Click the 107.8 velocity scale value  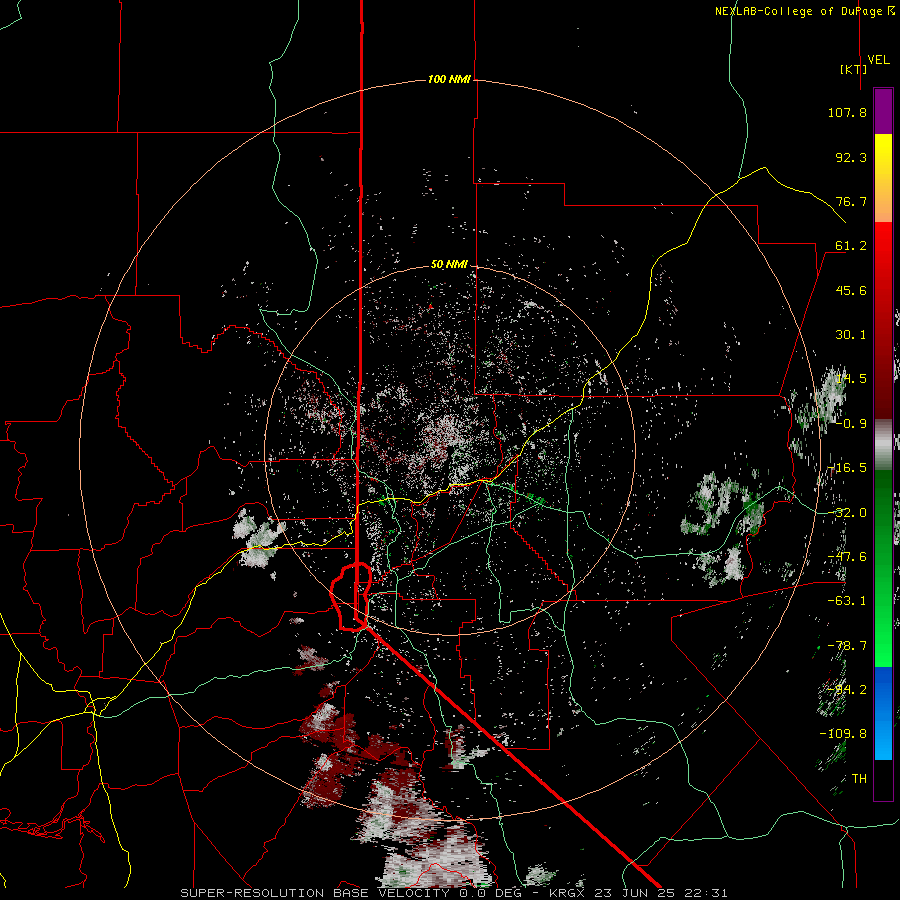847,112
